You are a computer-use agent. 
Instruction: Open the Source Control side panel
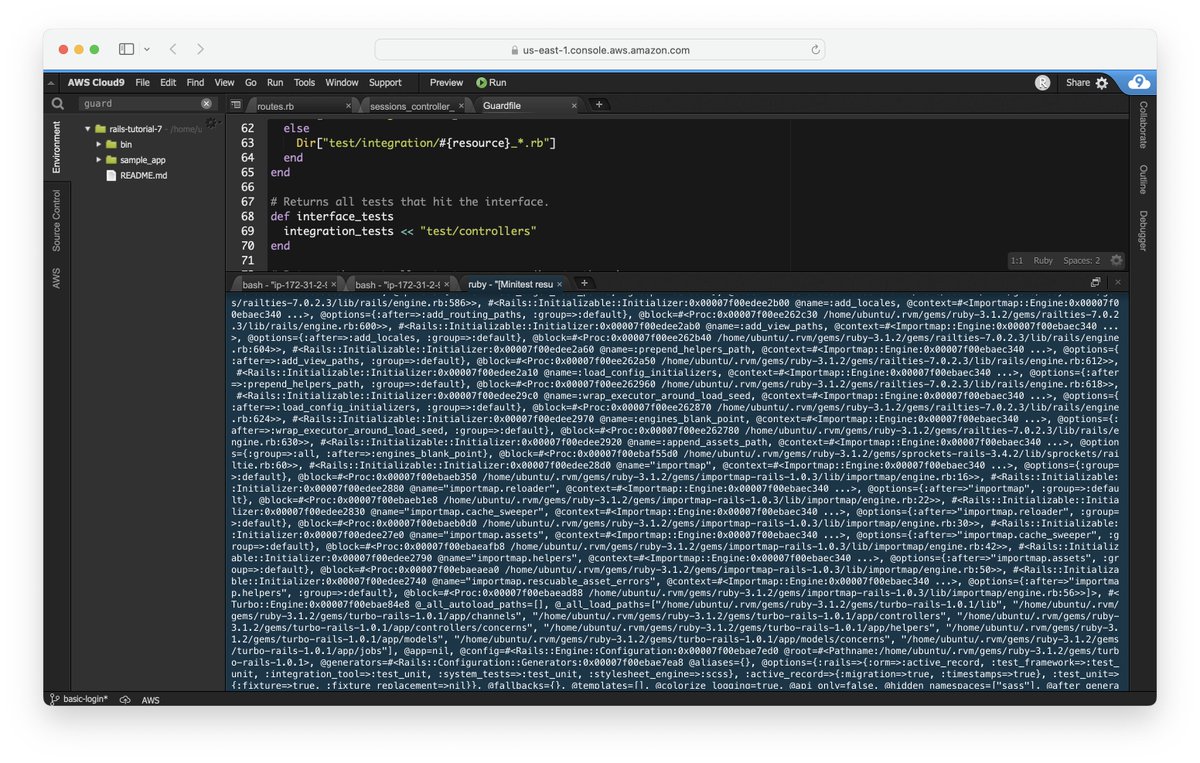click(x=56, y=220)
